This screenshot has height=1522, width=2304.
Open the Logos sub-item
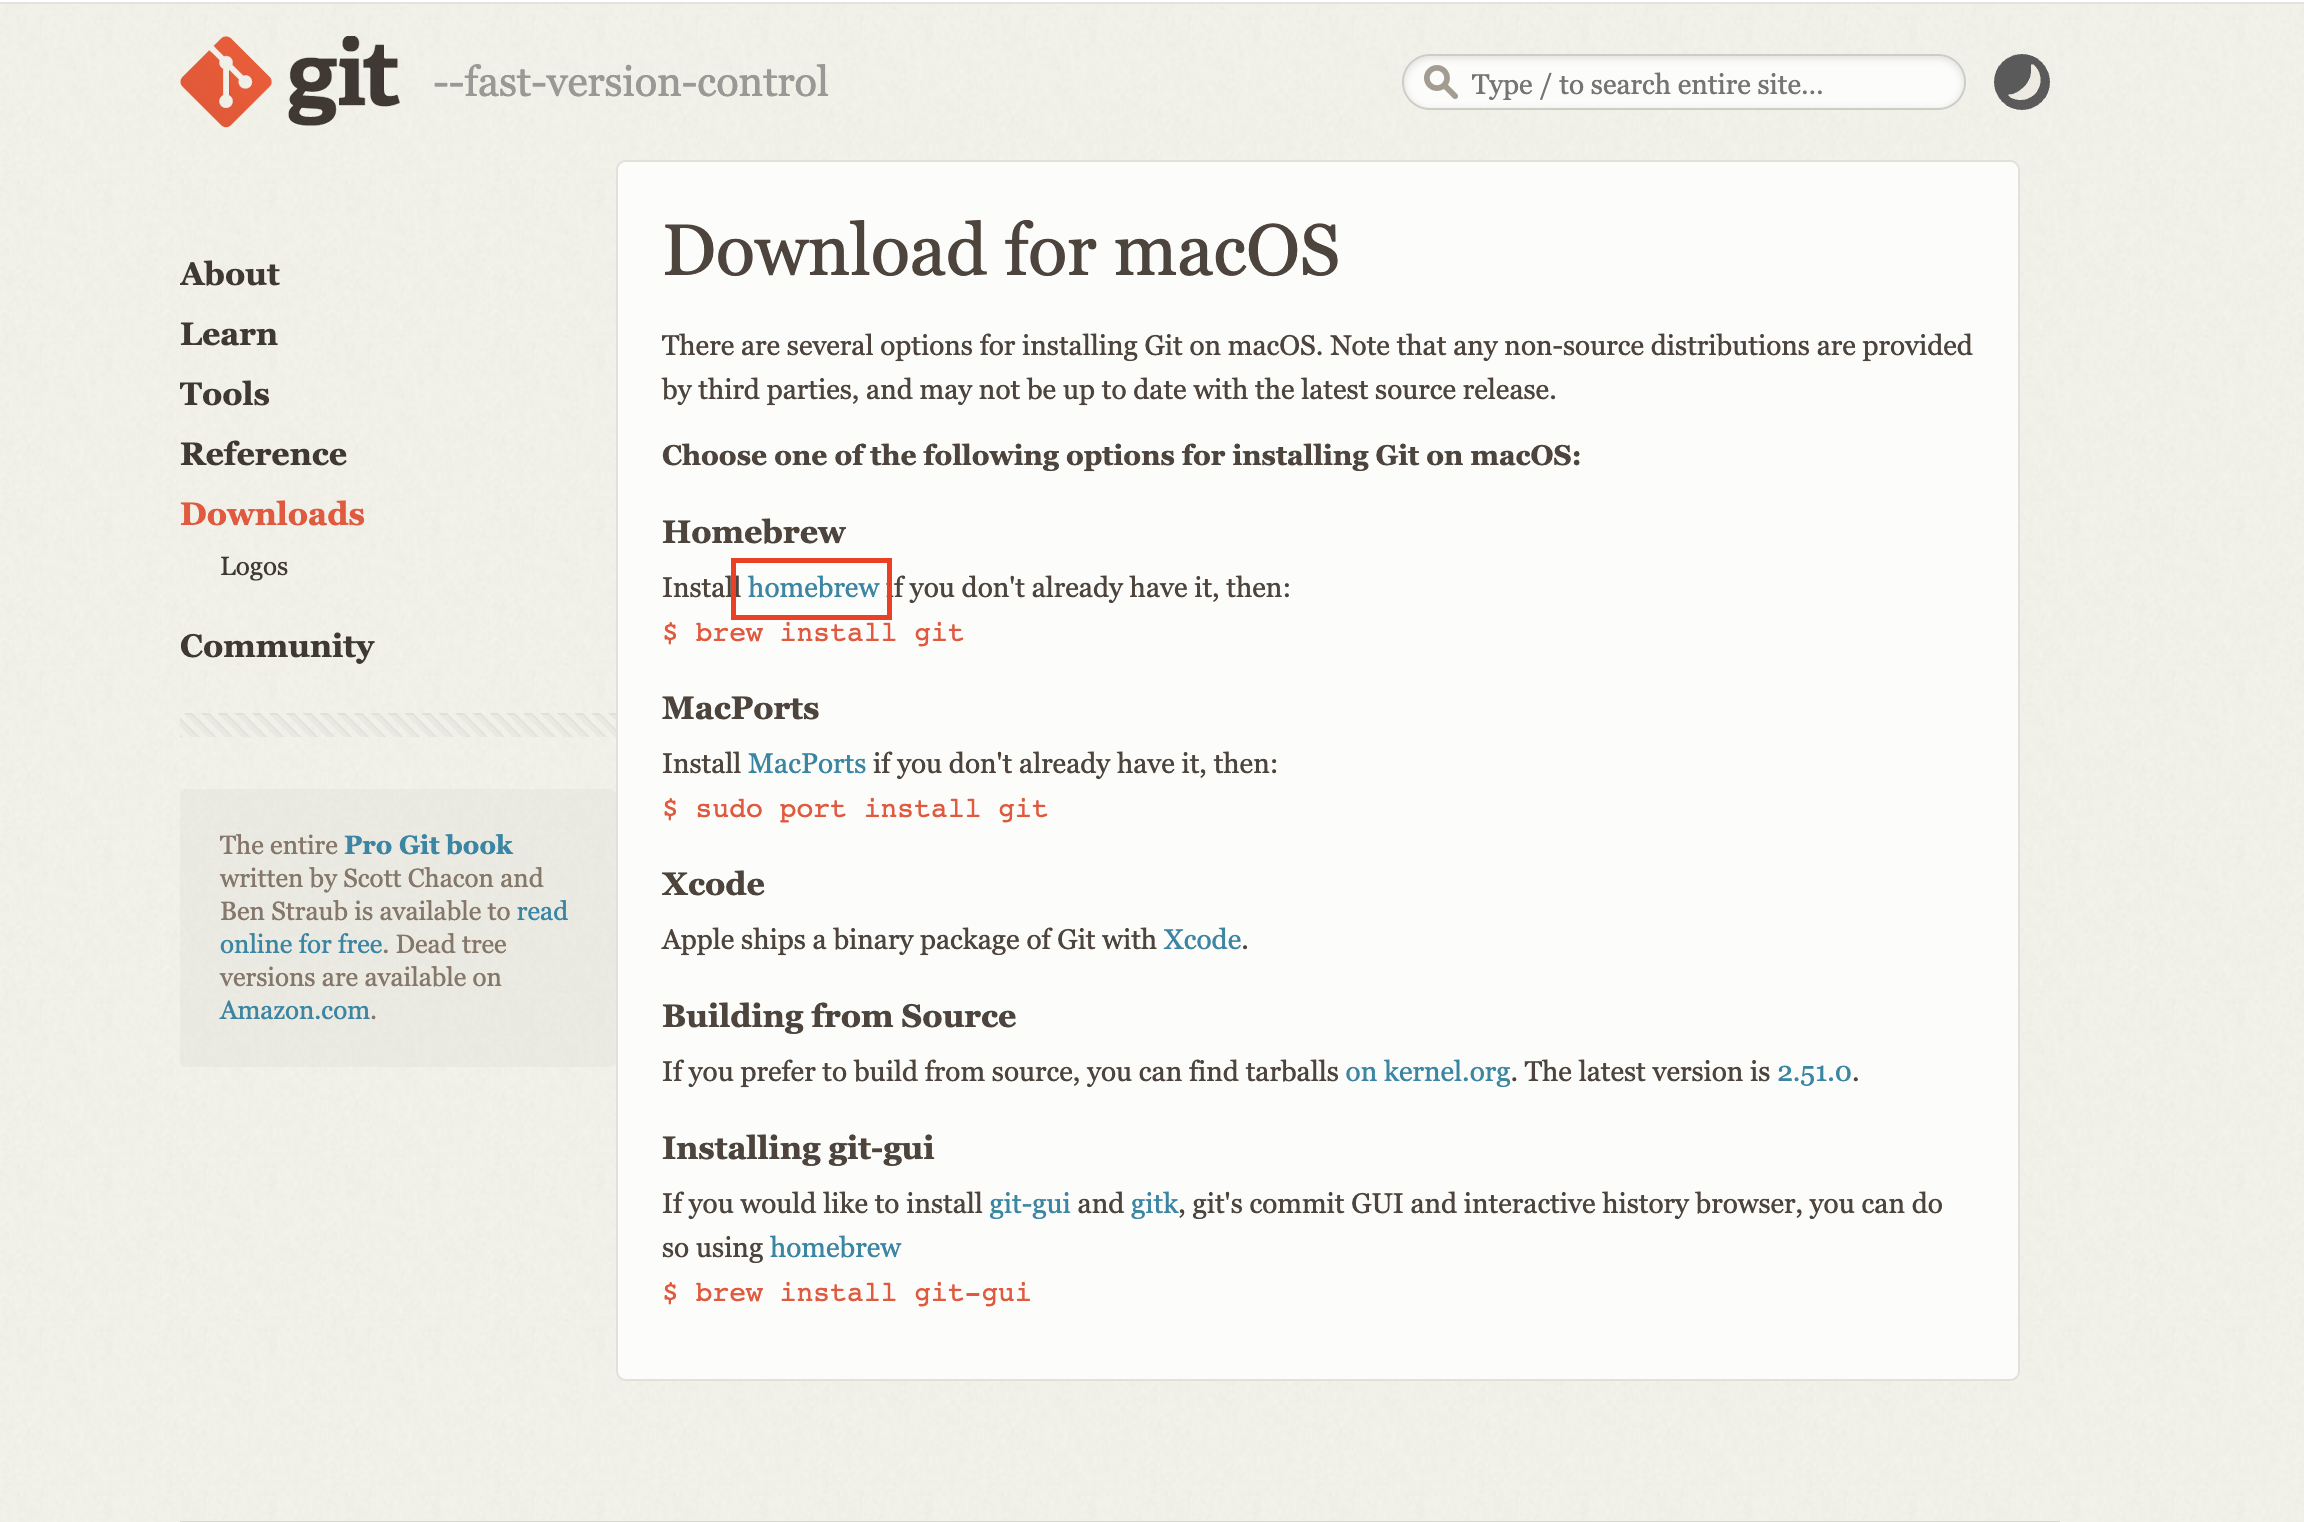click(254, 566)
